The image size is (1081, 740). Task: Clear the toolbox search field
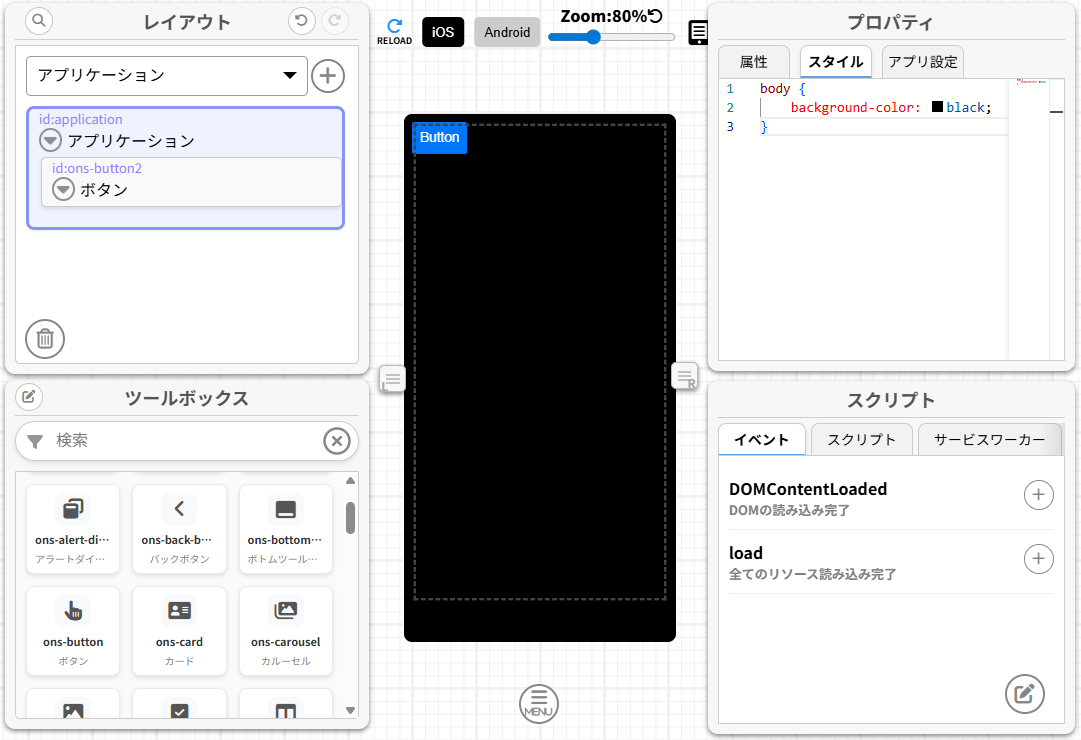(337, 441)
